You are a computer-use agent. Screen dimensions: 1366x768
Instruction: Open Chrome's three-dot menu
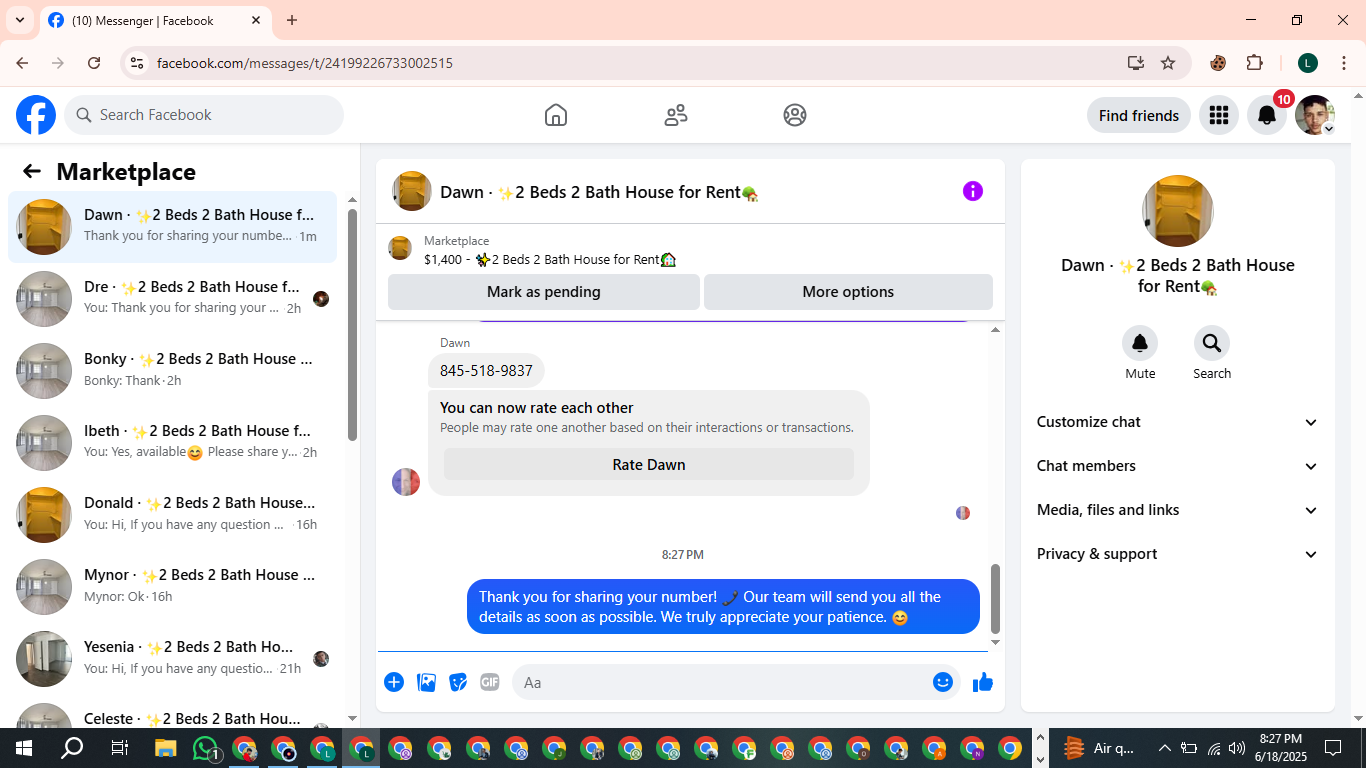[1344, 63]
